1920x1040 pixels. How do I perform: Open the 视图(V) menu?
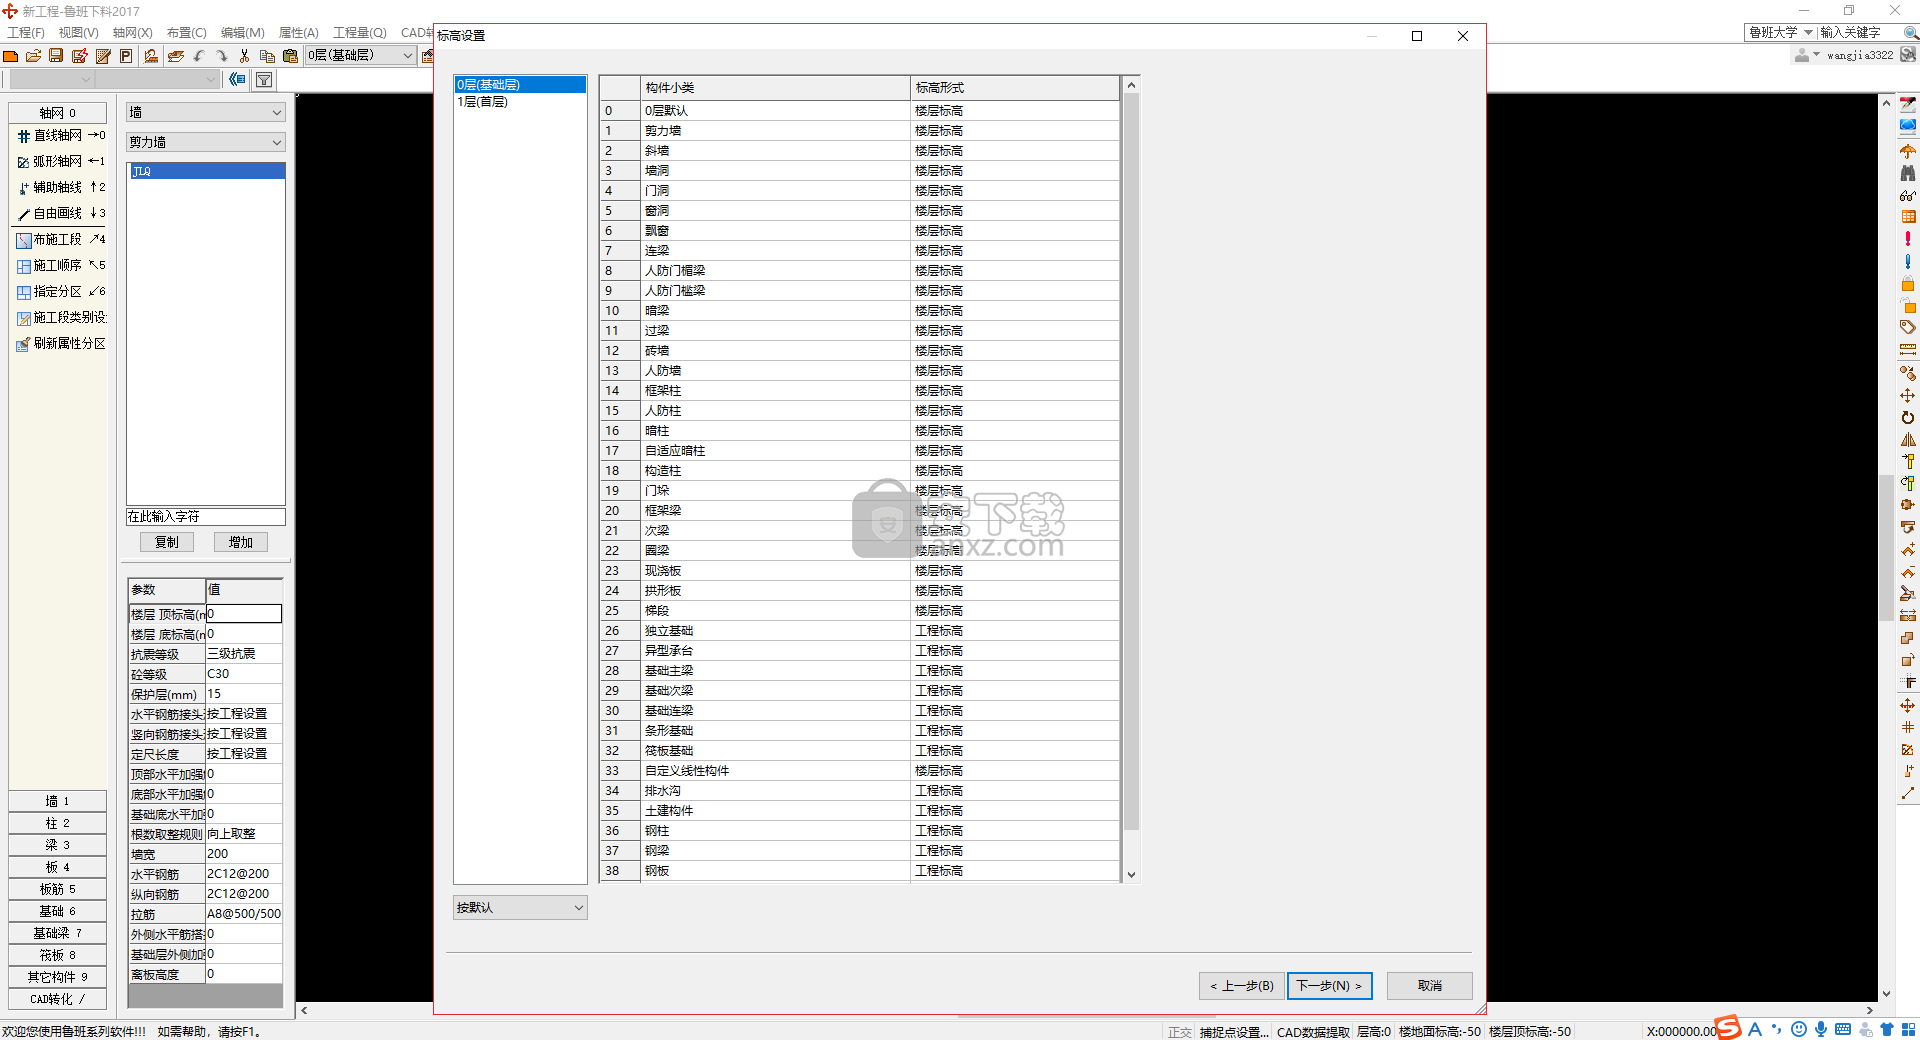78,33
